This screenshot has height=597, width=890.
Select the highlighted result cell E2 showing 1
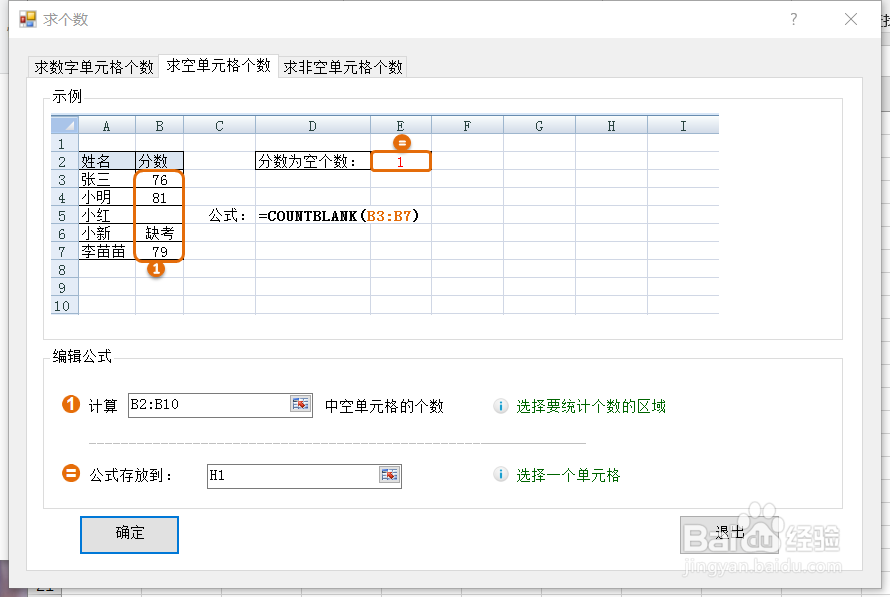click(x=401, y=161)
